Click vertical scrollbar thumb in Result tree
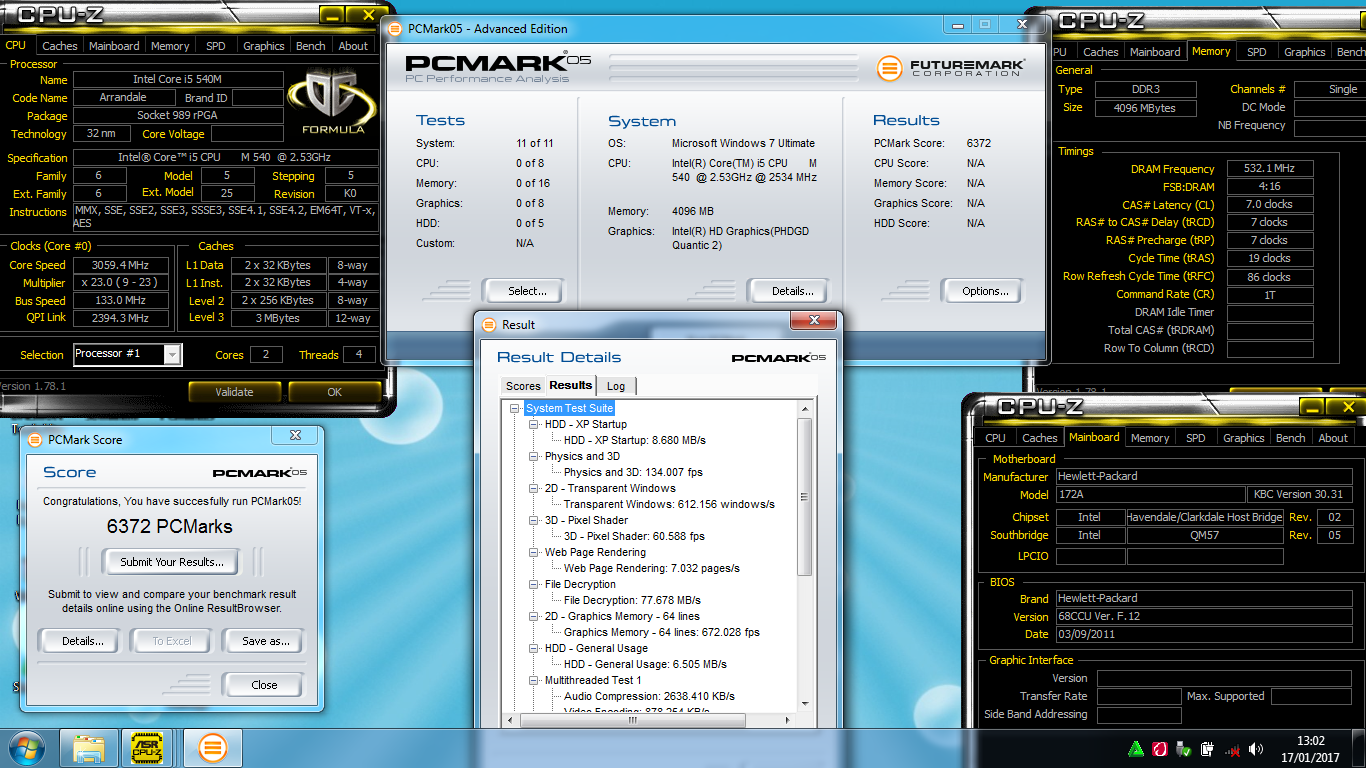This screenshot has width=1366, height=768. [x=805, y=496]
